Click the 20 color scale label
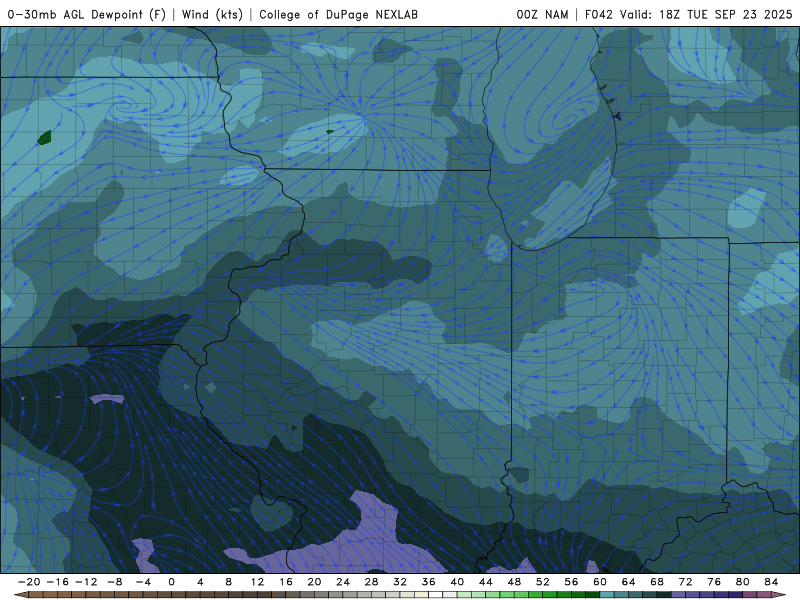This screenshot has width=800, height=600. 314,582
